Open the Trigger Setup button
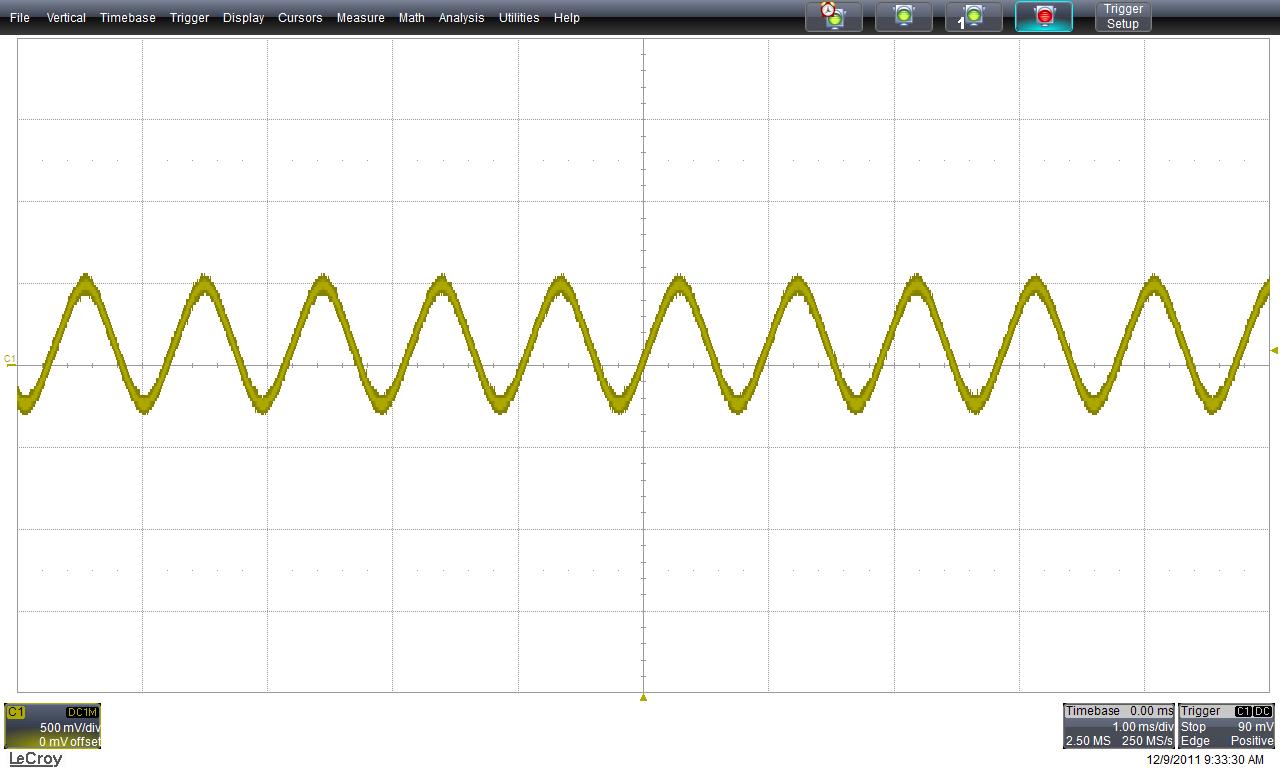The height and width of the screenshot is (768, 1280). pyautogui.click(x=1123, y=17)
